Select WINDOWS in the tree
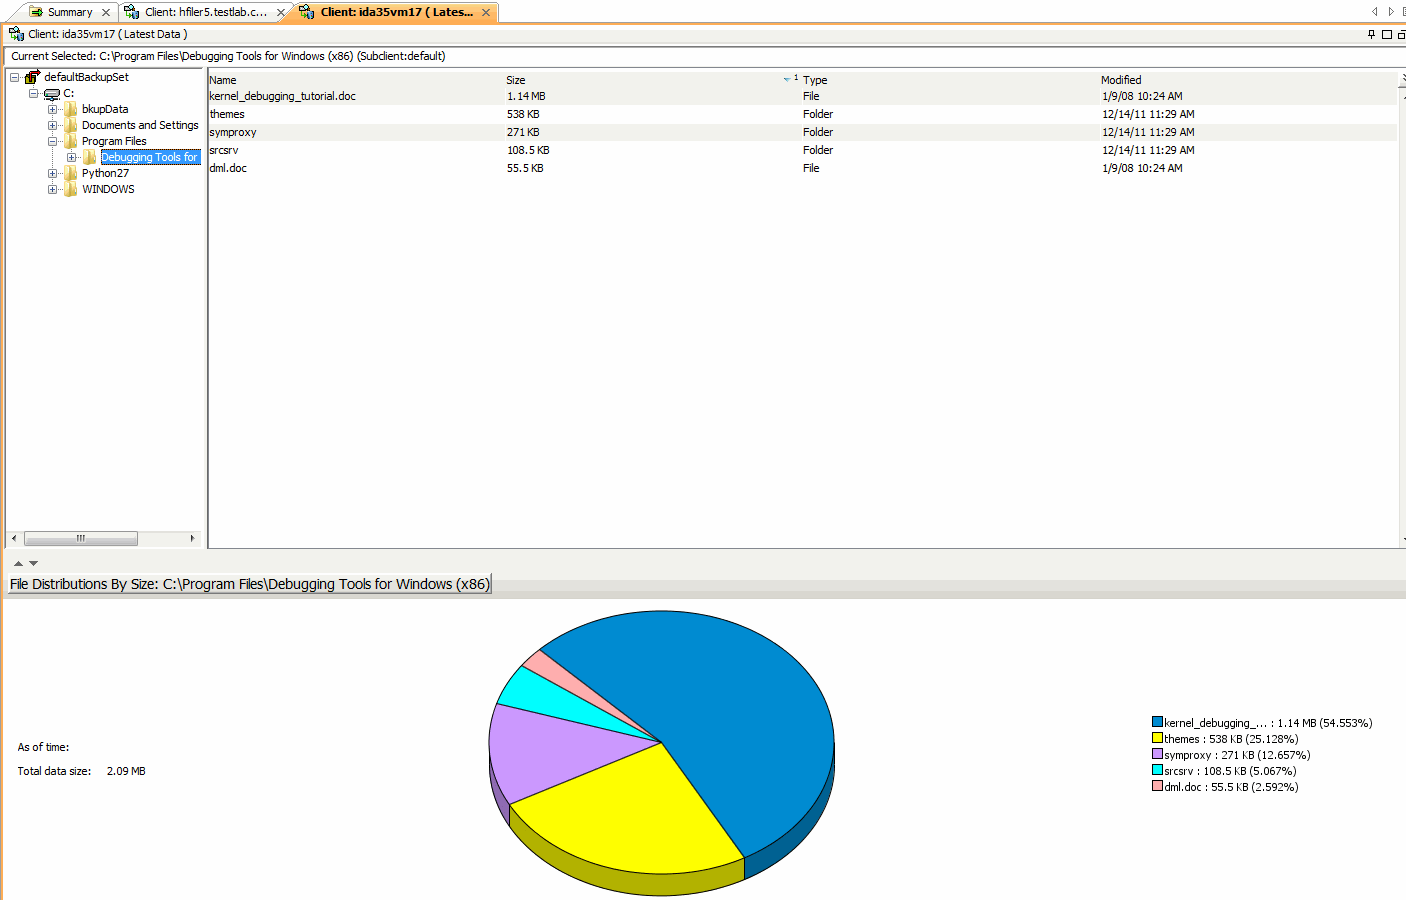The image size is (1406, 900). 108,189
